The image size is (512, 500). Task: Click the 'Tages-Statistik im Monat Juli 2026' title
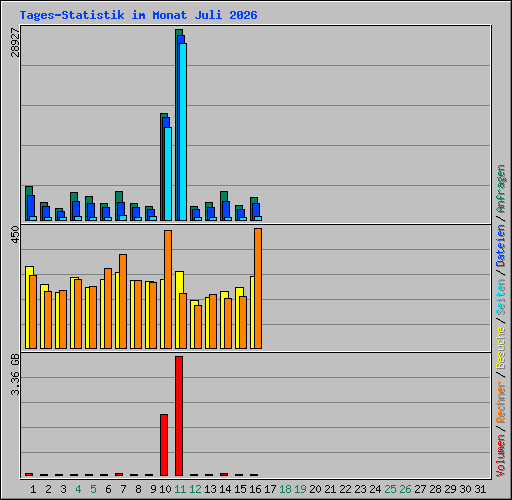tap(138, 15)
